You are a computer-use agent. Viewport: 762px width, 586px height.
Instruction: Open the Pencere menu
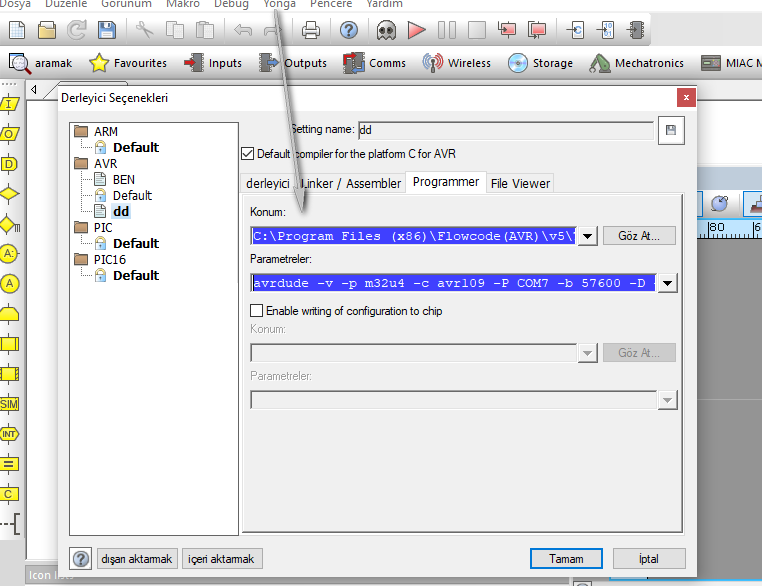coord(331,4)
